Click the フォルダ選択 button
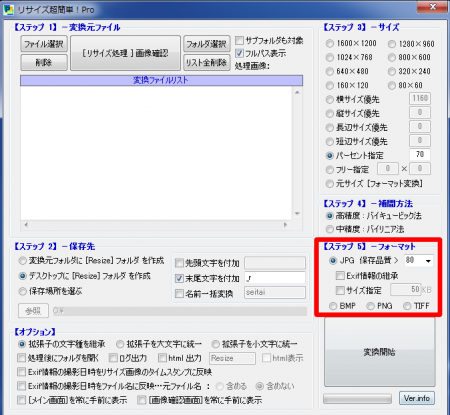The height and width of the screenshot is (415, 450). pos(207,44)
